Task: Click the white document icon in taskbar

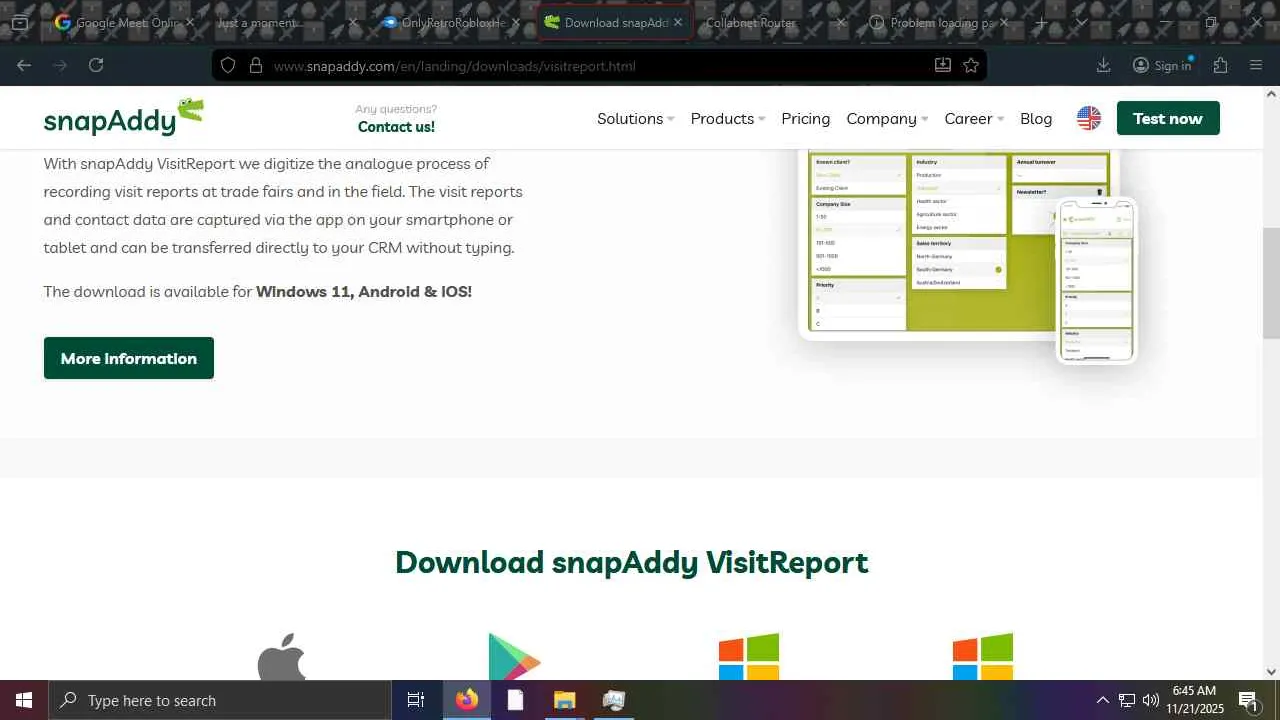Action: pos(516,700)
